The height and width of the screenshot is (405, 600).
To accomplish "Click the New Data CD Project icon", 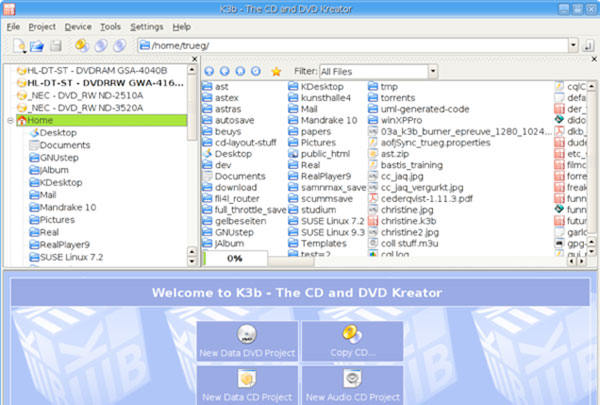I will (x=247, y=379).
